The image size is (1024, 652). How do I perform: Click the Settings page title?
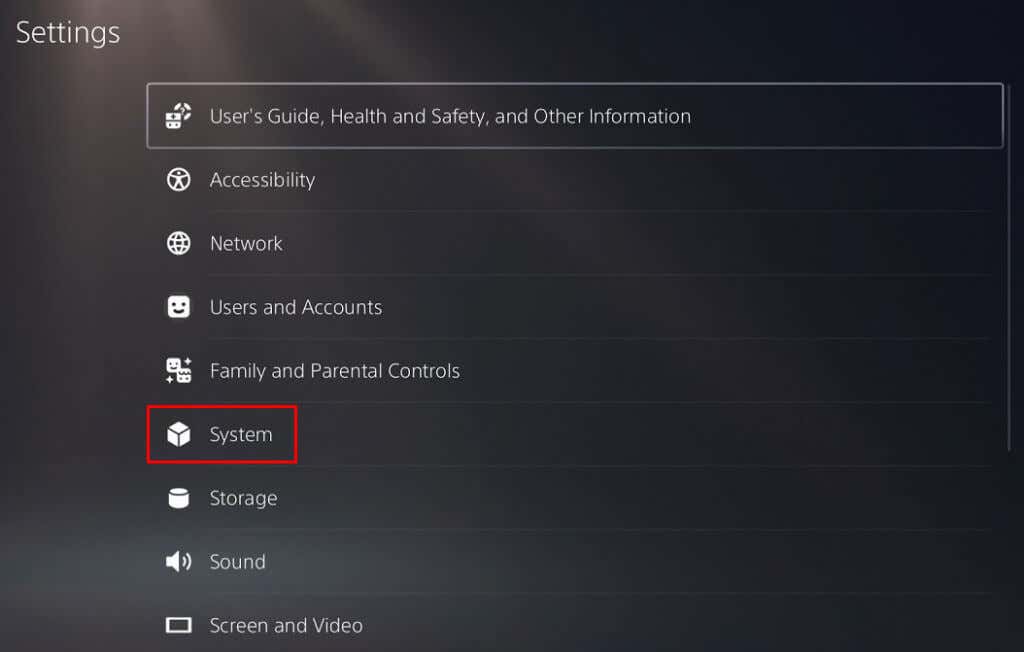[x=68, y=32]
